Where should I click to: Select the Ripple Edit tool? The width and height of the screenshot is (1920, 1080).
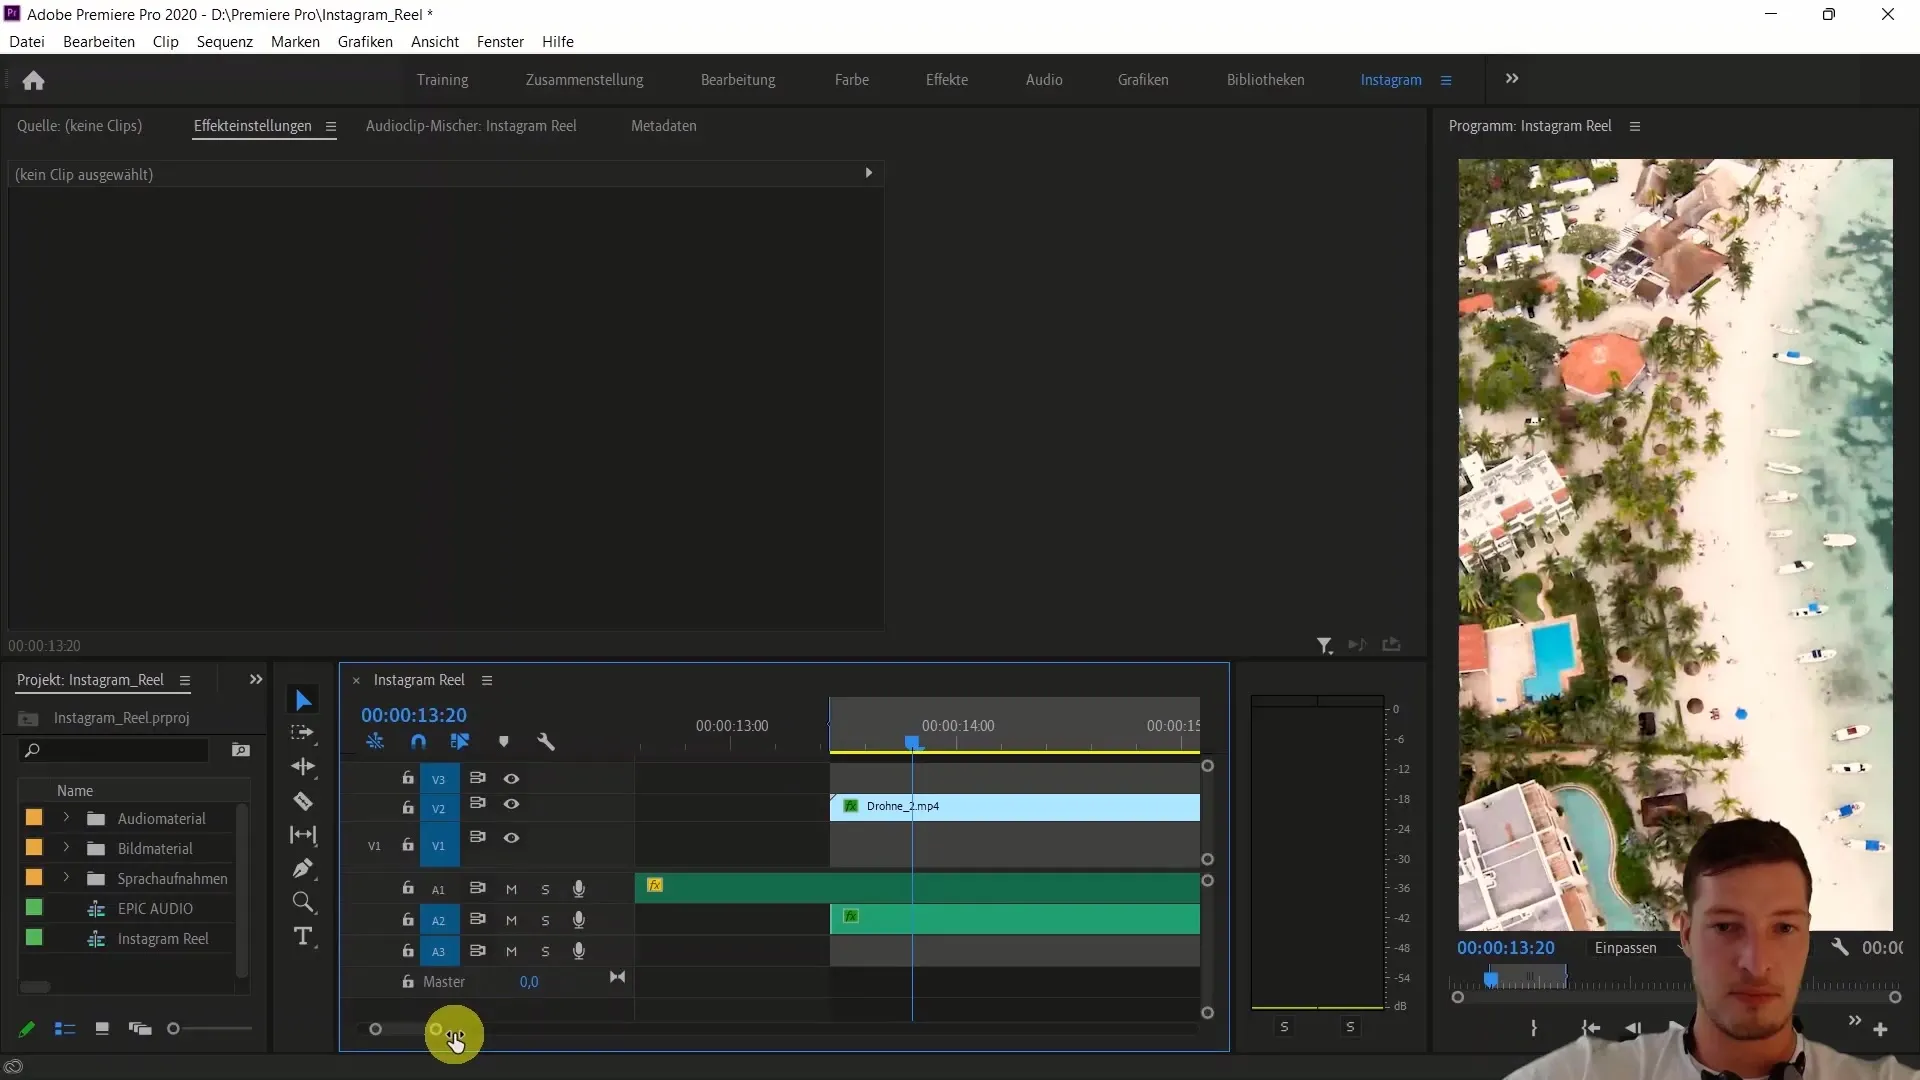303,767
